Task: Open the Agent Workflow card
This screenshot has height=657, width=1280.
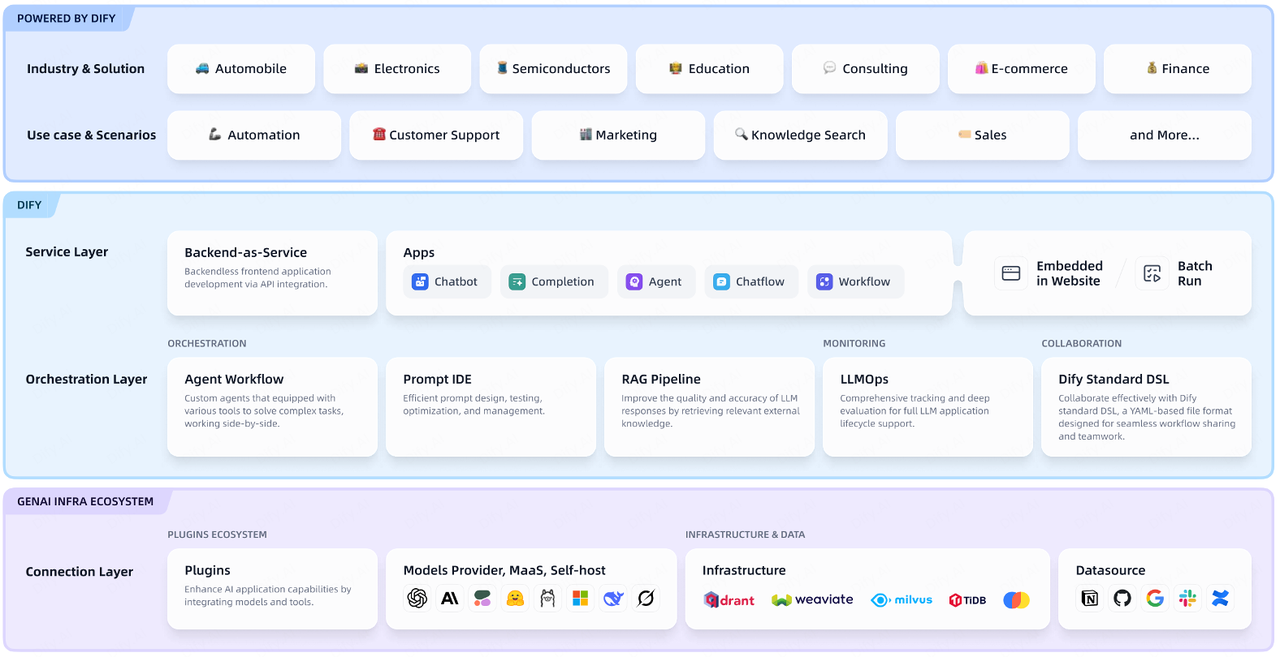Action: 272,407
